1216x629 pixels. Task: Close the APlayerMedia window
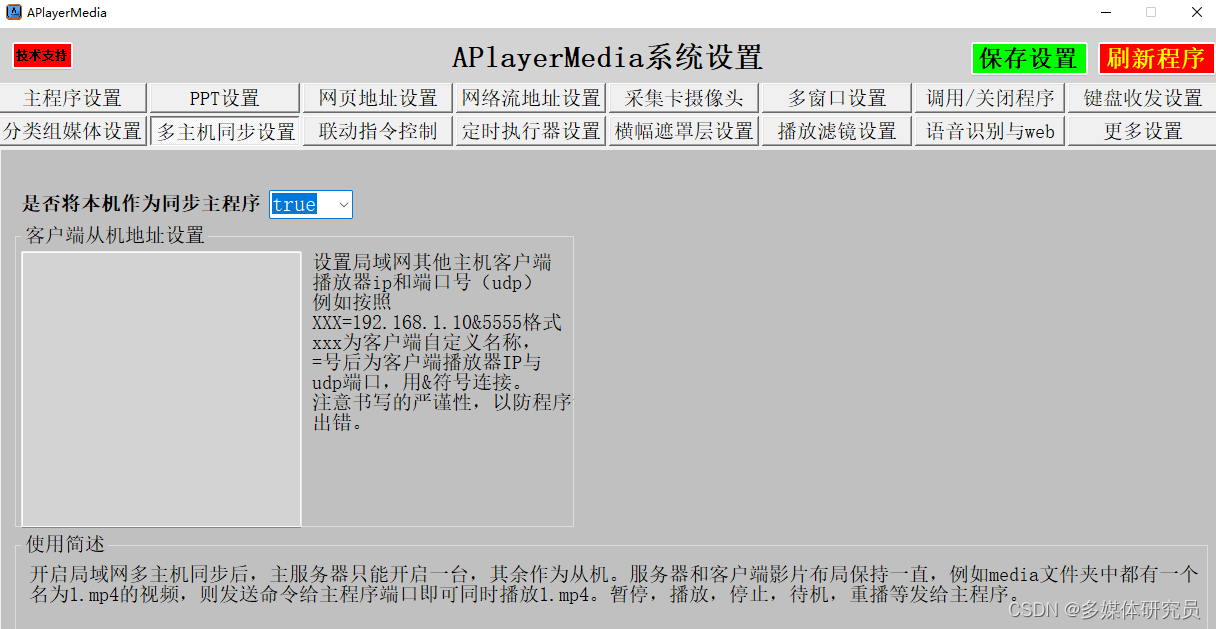click(x=1196, y=13)
